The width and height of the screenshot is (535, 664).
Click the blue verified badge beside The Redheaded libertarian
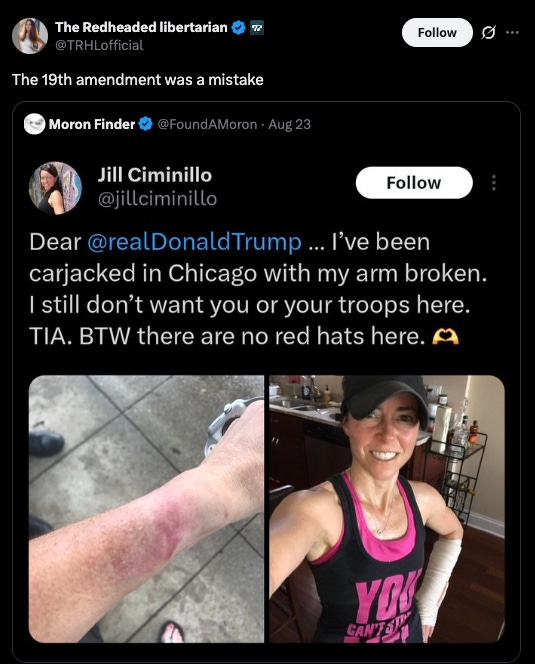tap(239, 28)
